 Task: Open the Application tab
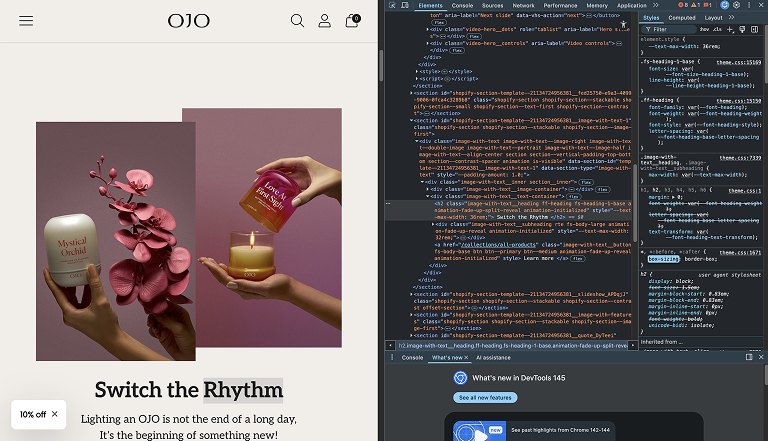(631, 5)
